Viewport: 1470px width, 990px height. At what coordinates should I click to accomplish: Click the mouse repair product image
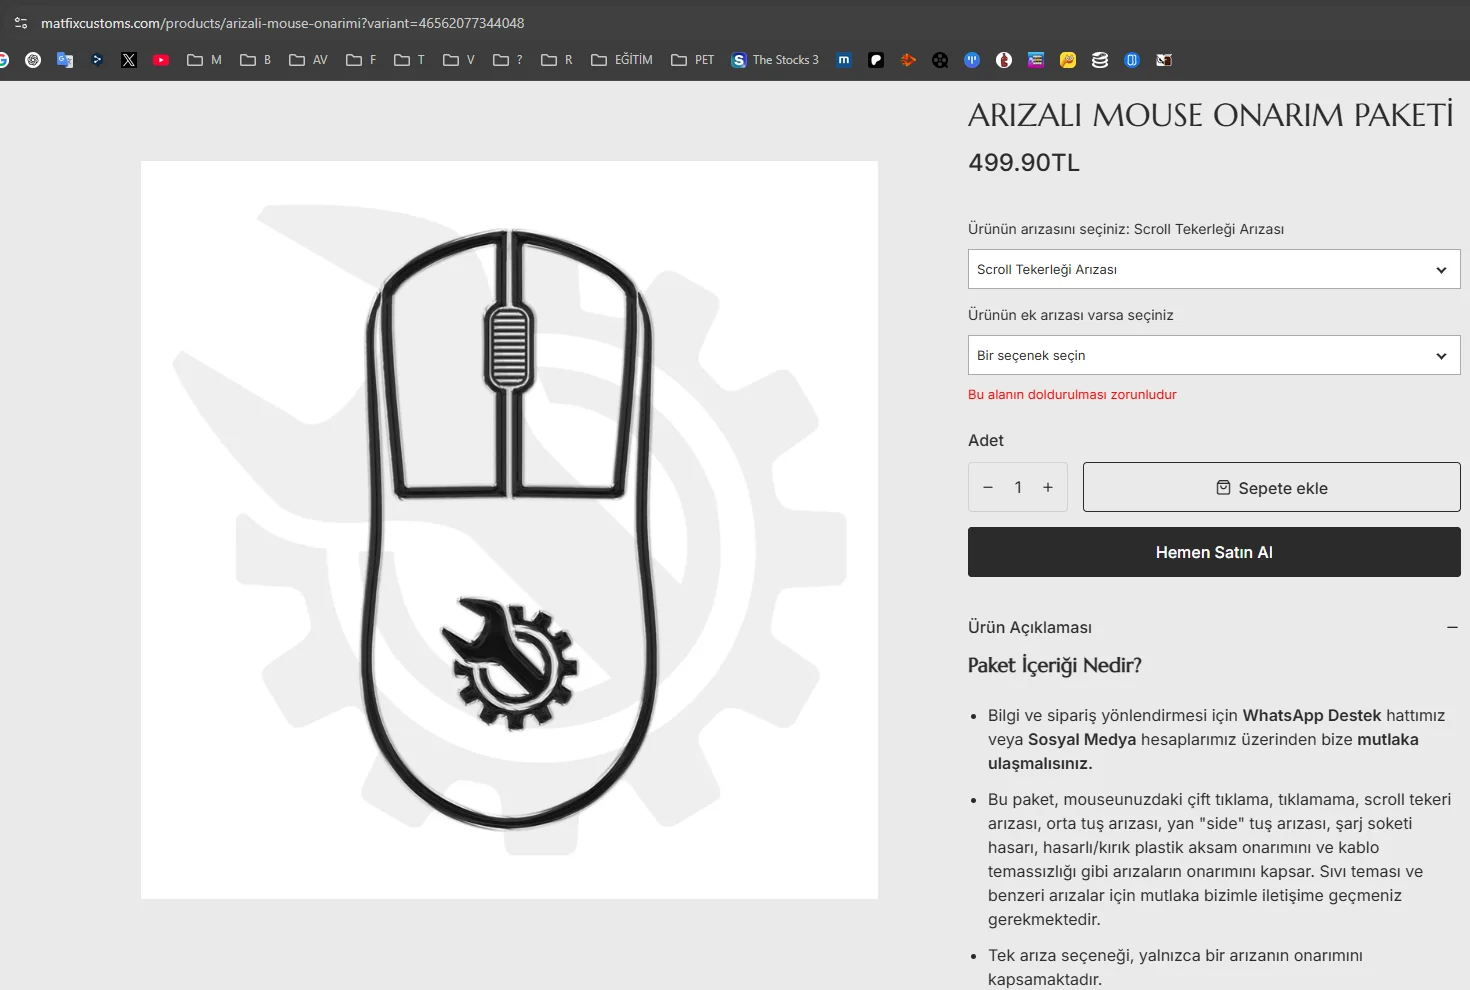(509, 529)
